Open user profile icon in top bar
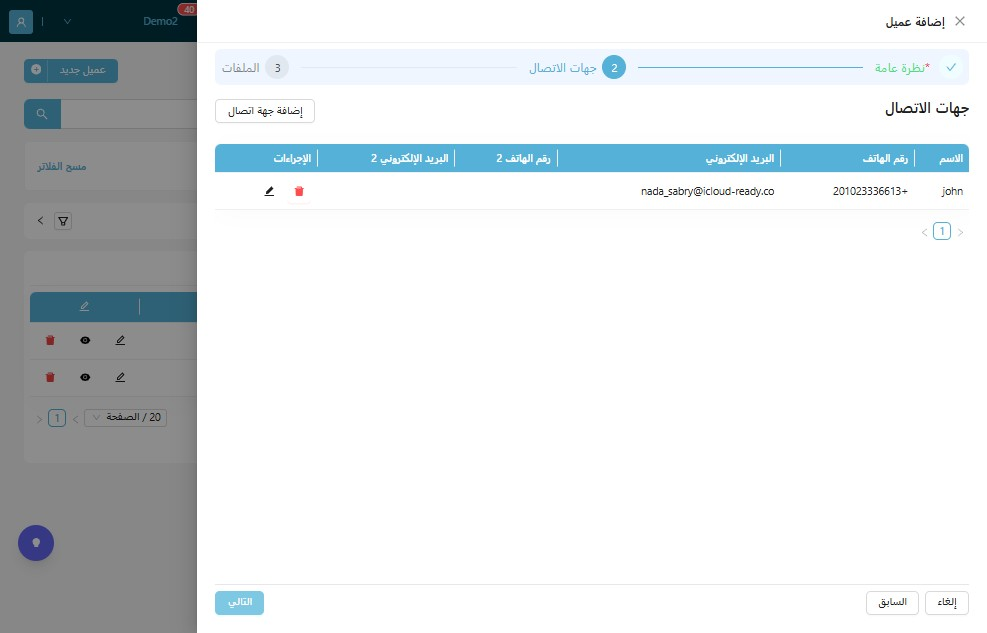This screenshot has height=633, width=987. coord(21,22)
